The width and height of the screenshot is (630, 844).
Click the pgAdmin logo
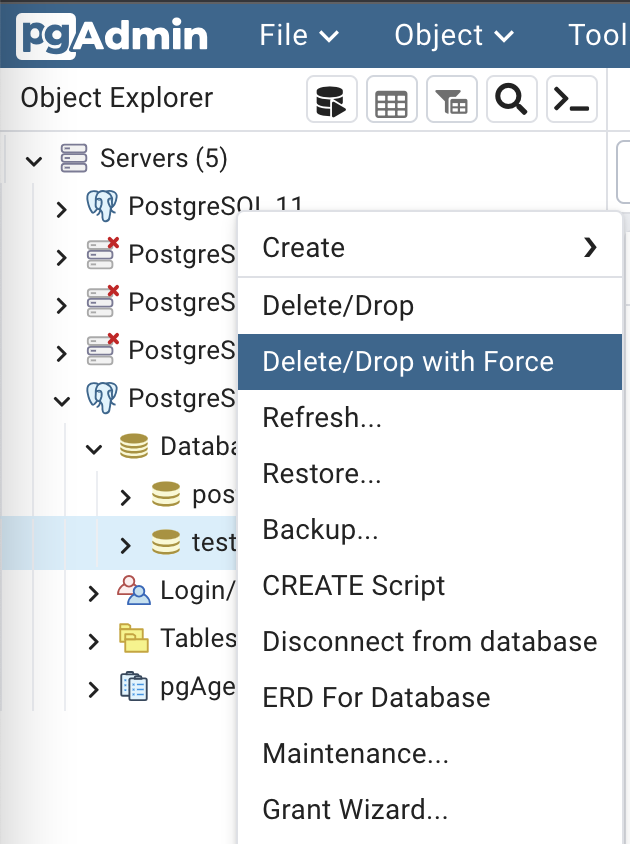click(112, 35)
